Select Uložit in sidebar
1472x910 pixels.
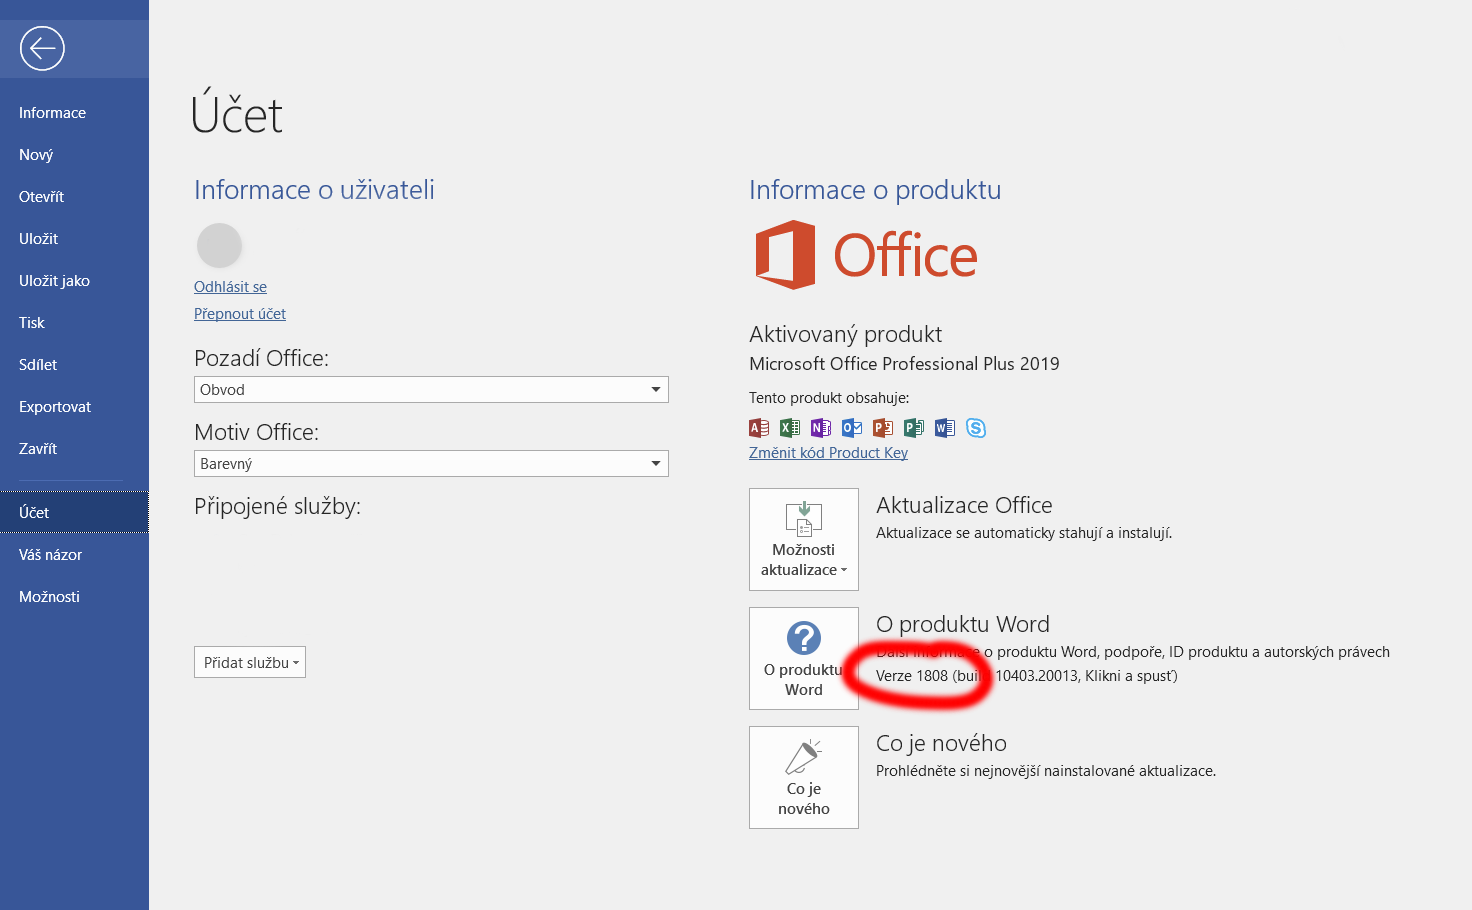coord(74,239)
